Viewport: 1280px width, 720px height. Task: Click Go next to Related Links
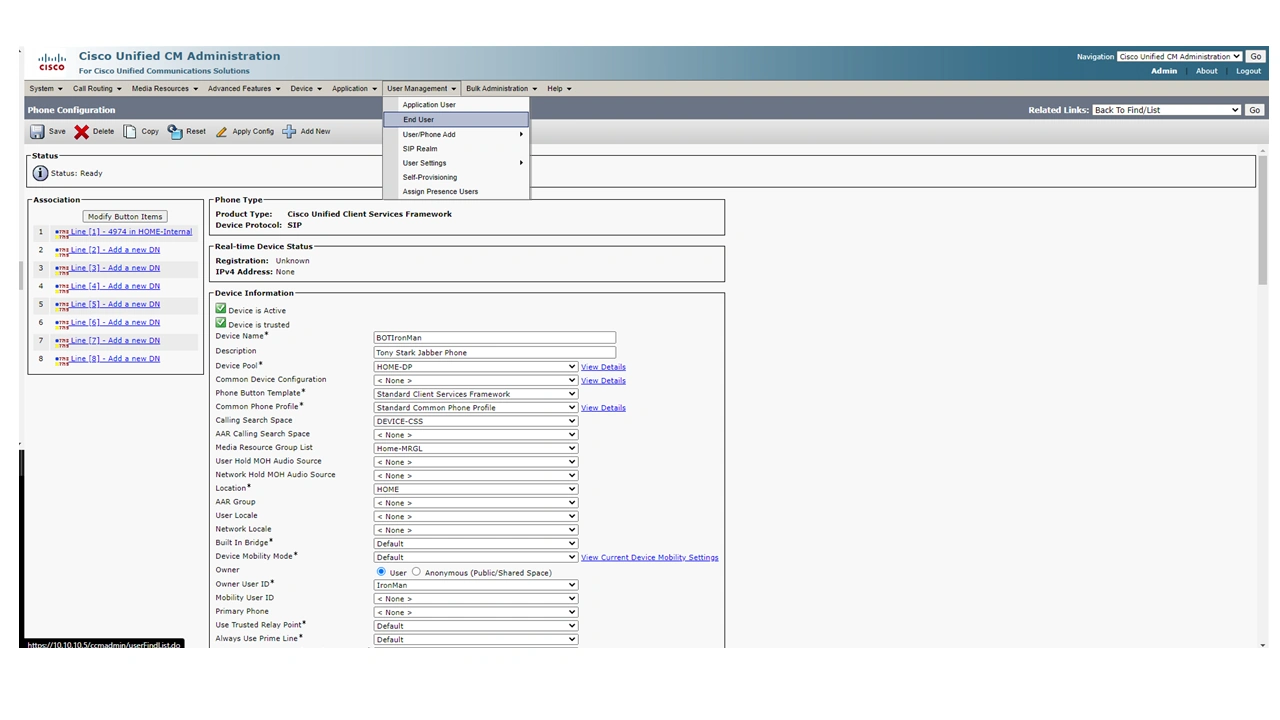point(1254,110)
